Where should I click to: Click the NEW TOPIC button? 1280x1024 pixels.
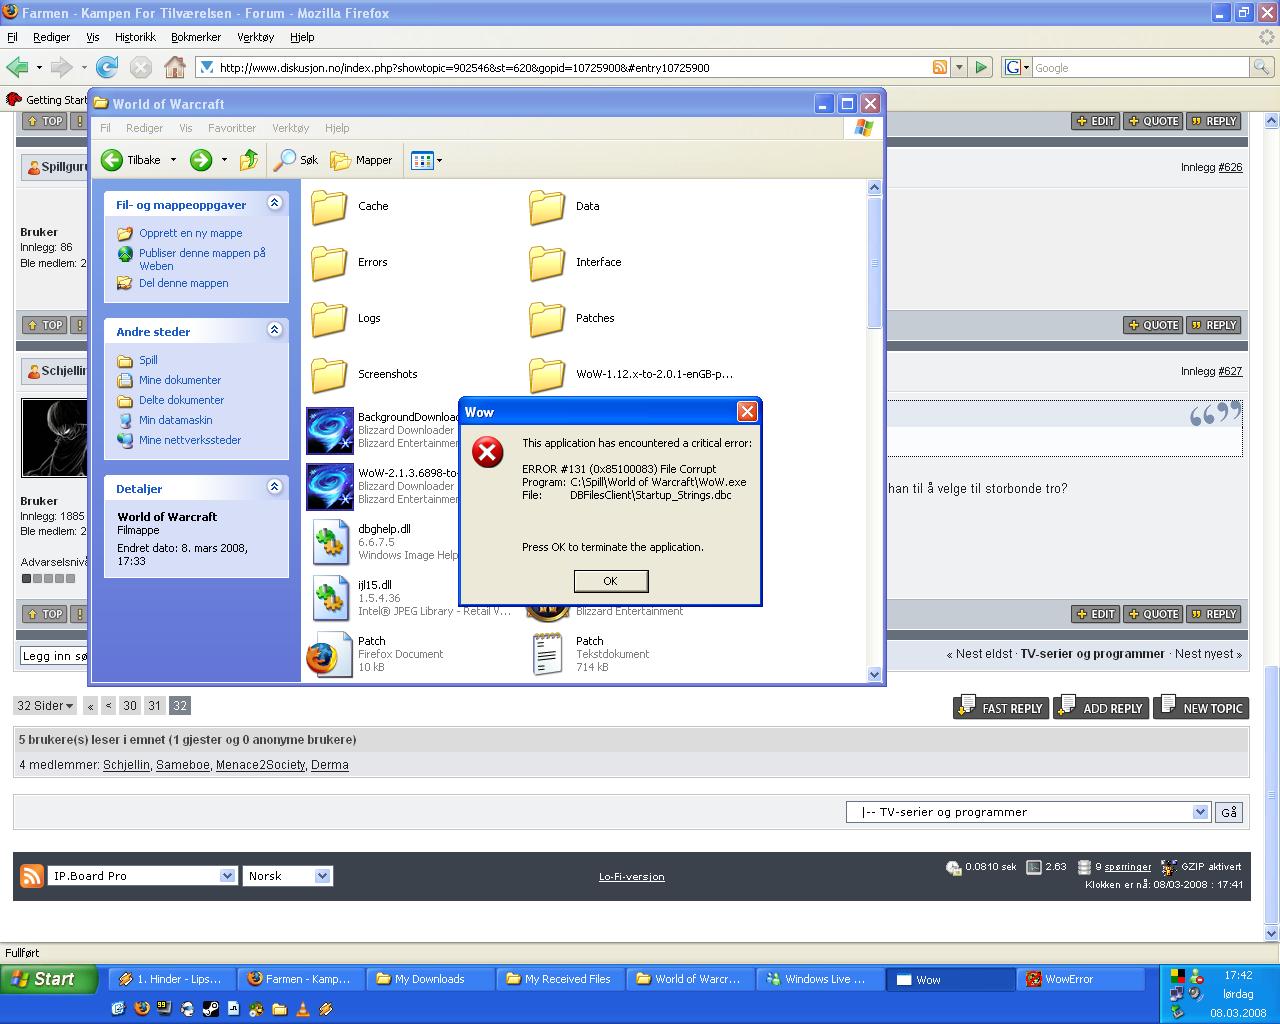pyautogui.click(x=1201, y=707)
